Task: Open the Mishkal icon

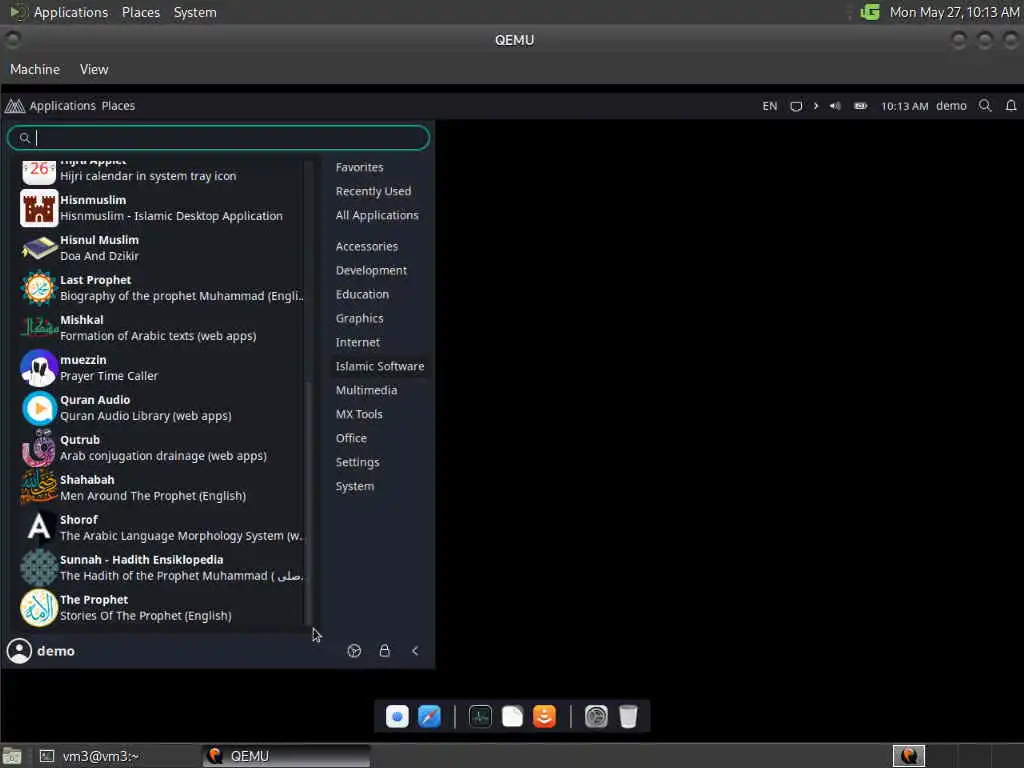Action: (x=39, y=328)
